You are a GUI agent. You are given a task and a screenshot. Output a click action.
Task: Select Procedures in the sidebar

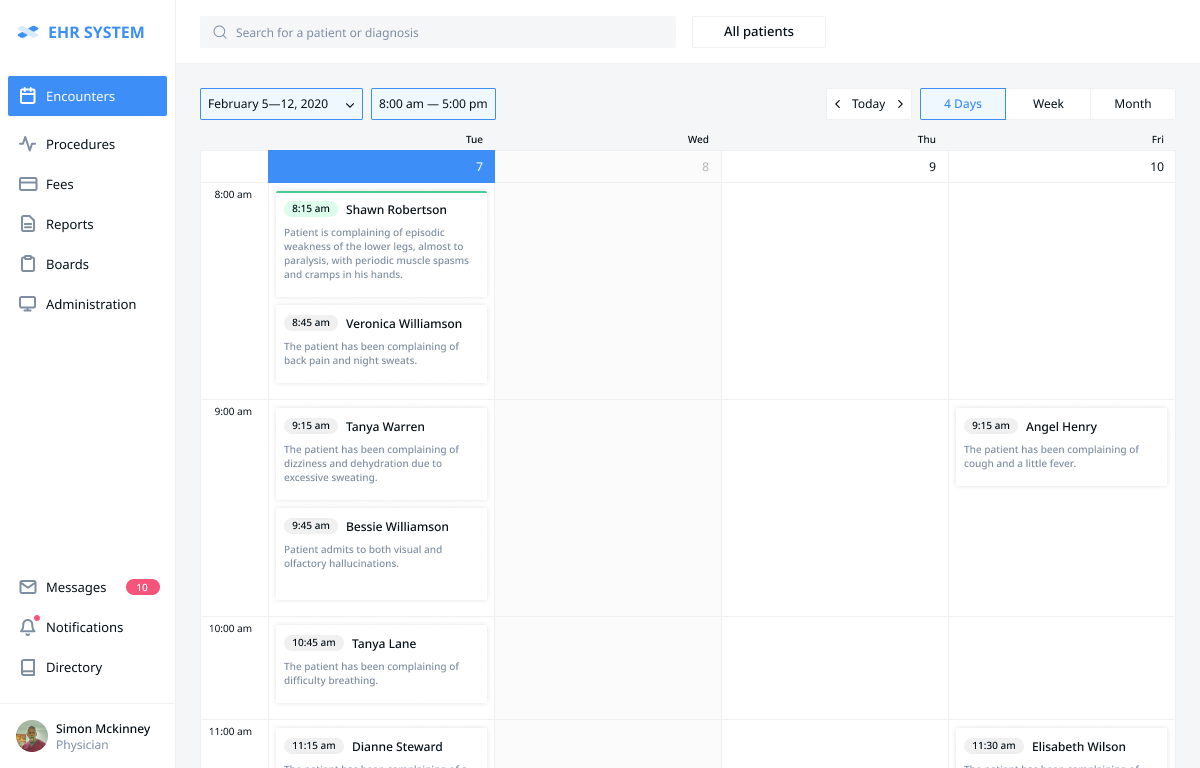click(x=87, y=144)
